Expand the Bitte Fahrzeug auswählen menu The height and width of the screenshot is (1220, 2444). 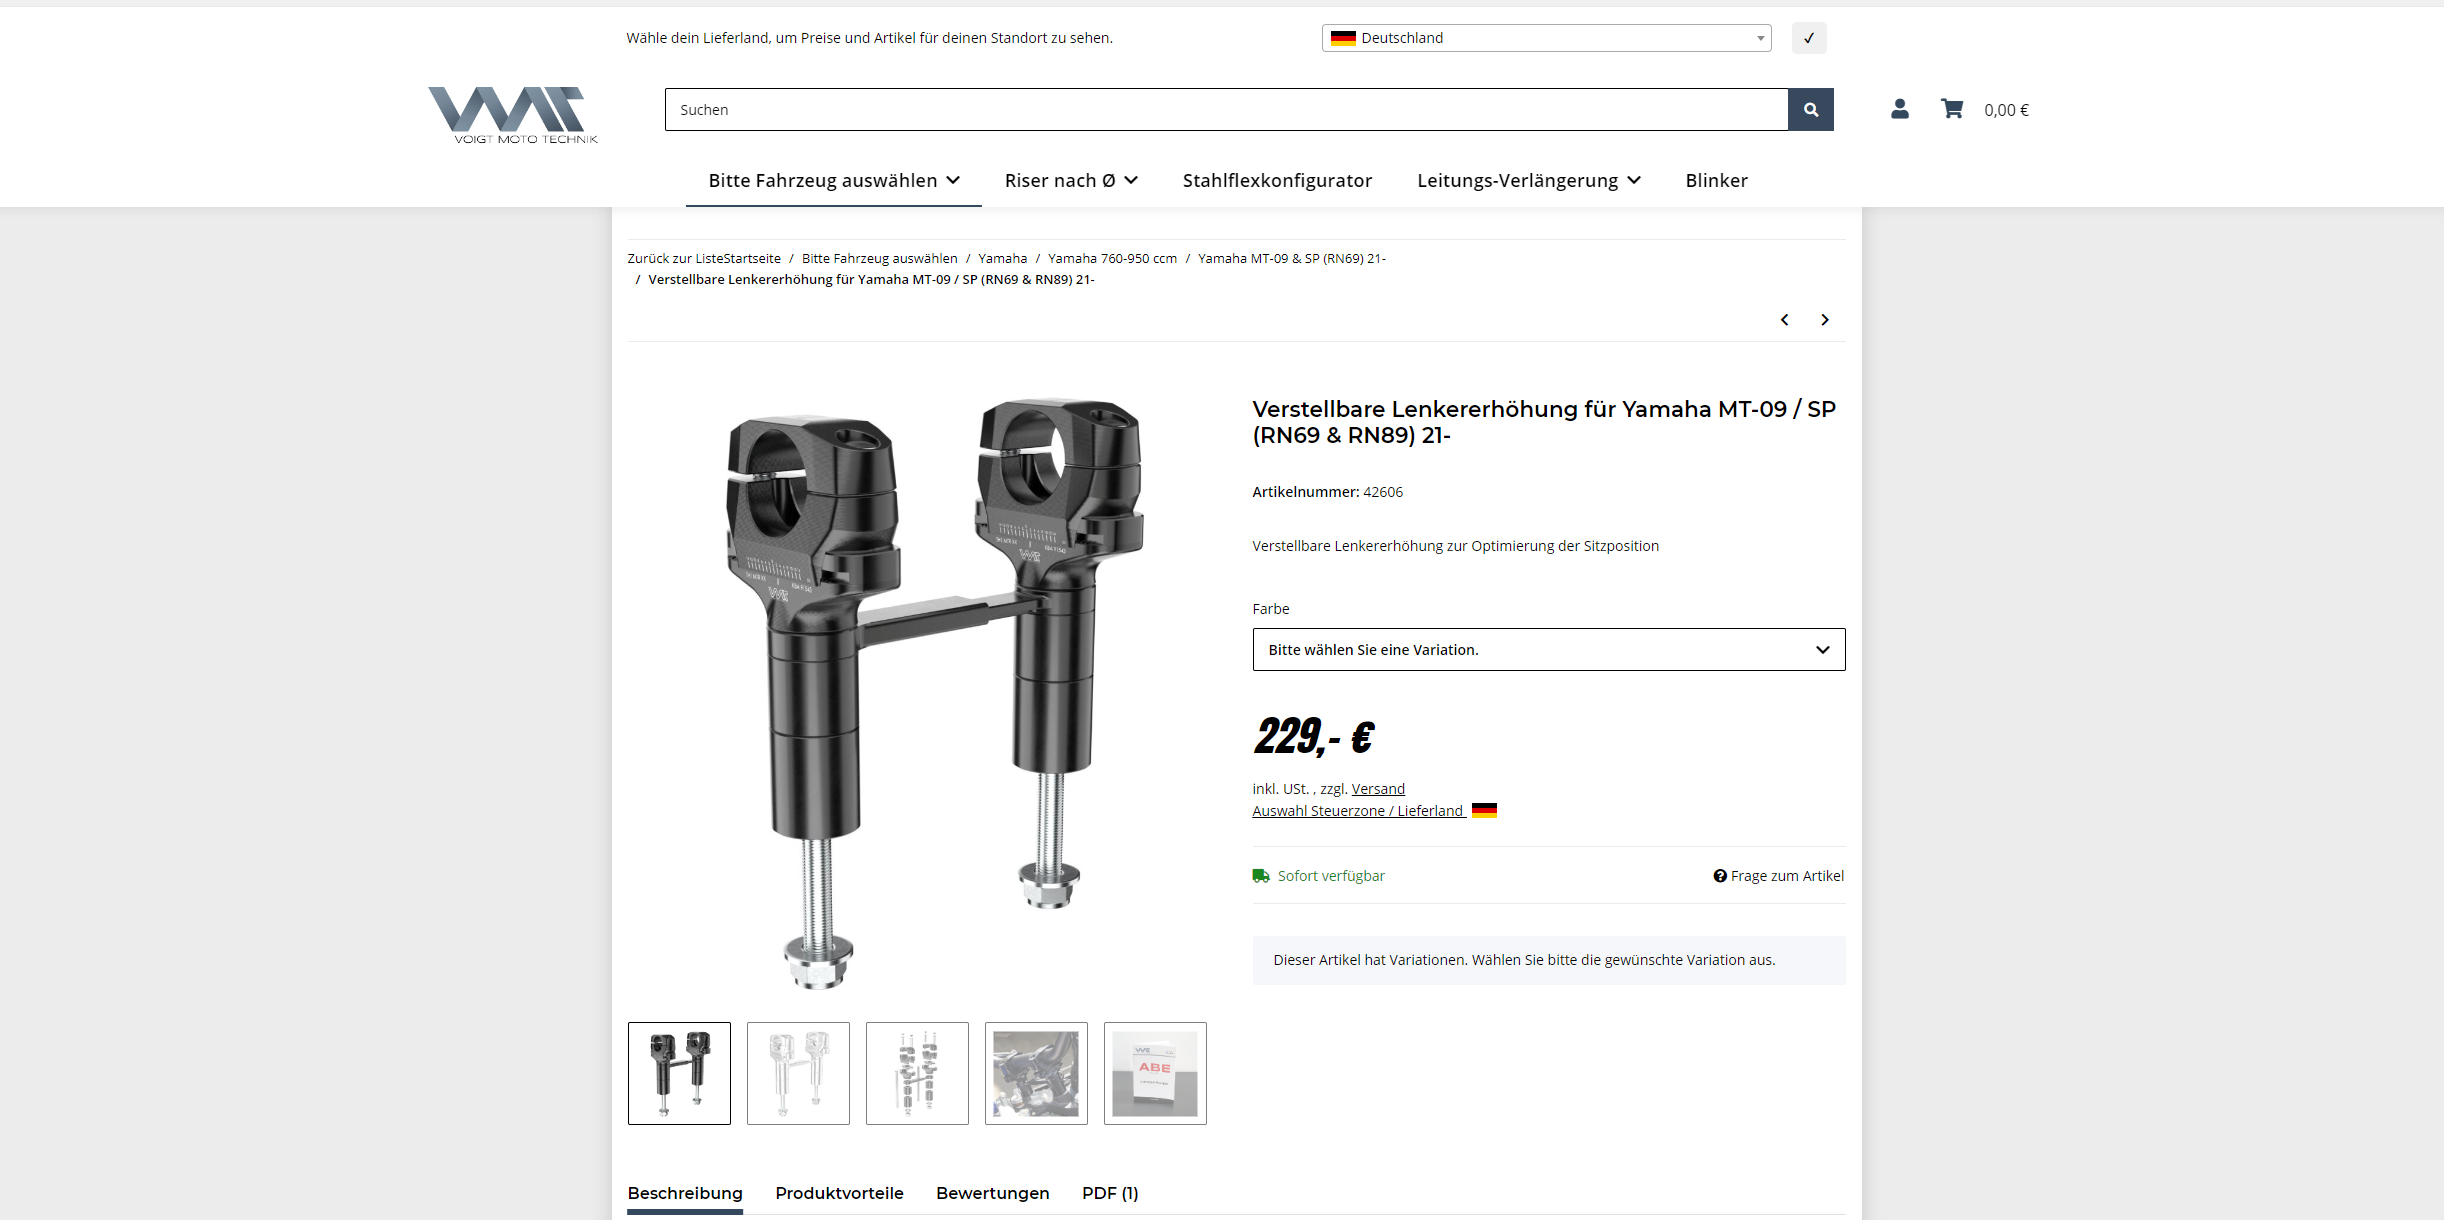[x=834, y=181]
